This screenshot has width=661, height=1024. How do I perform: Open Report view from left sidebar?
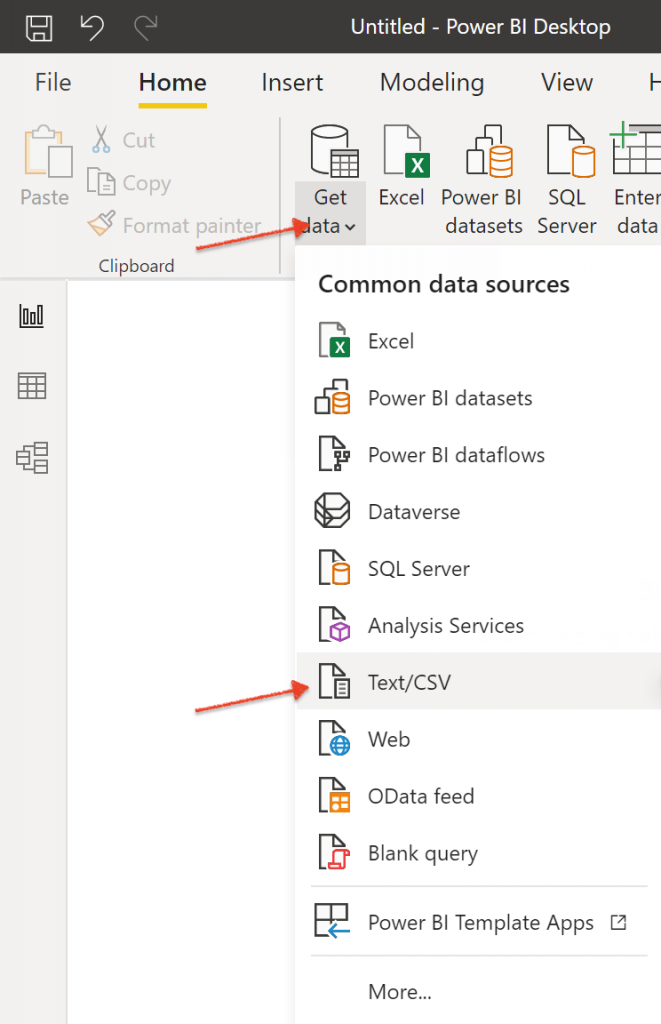click(32, 316)
